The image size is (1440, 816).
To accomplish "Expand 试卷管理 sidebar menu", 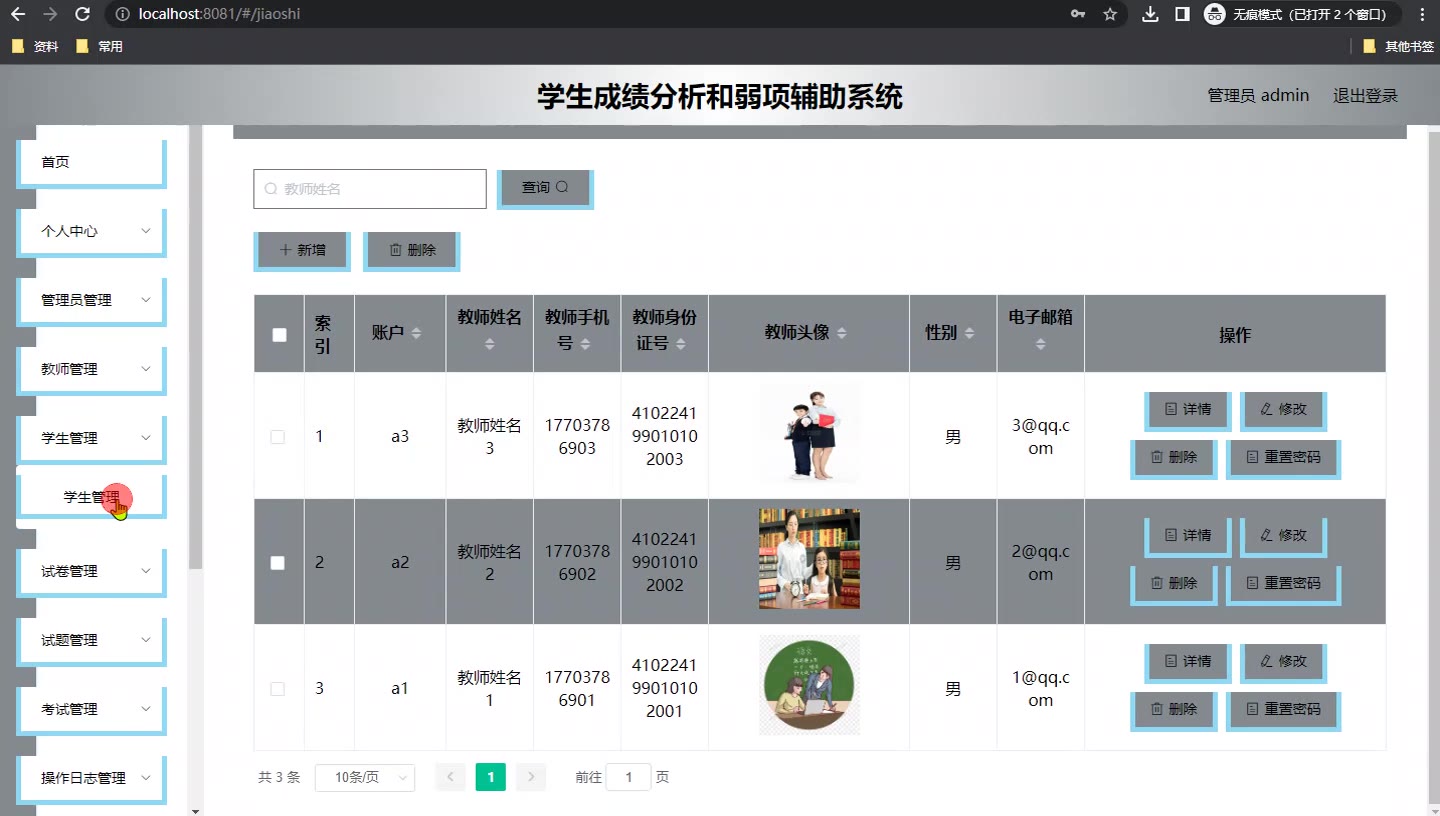I will coord(92,572).
